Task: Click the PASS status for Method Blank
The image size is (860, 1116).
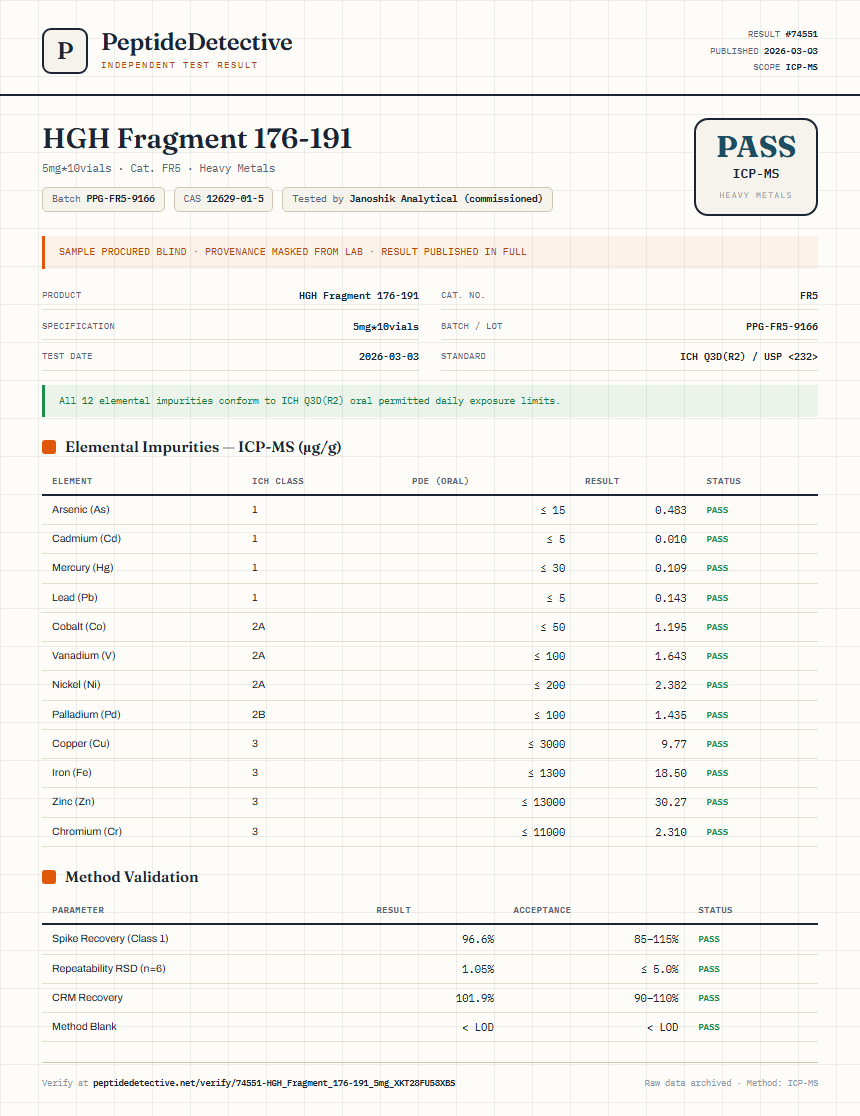Action: 709,1027
